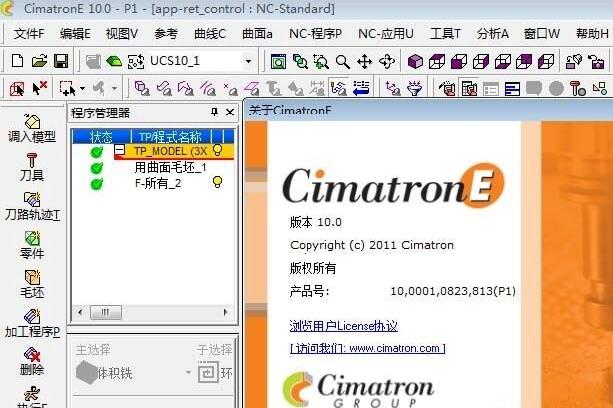The height and width of the screenshot is (408, 613).
Task: Click the horizontal scrollbar thumb
Action: (106, 312)
